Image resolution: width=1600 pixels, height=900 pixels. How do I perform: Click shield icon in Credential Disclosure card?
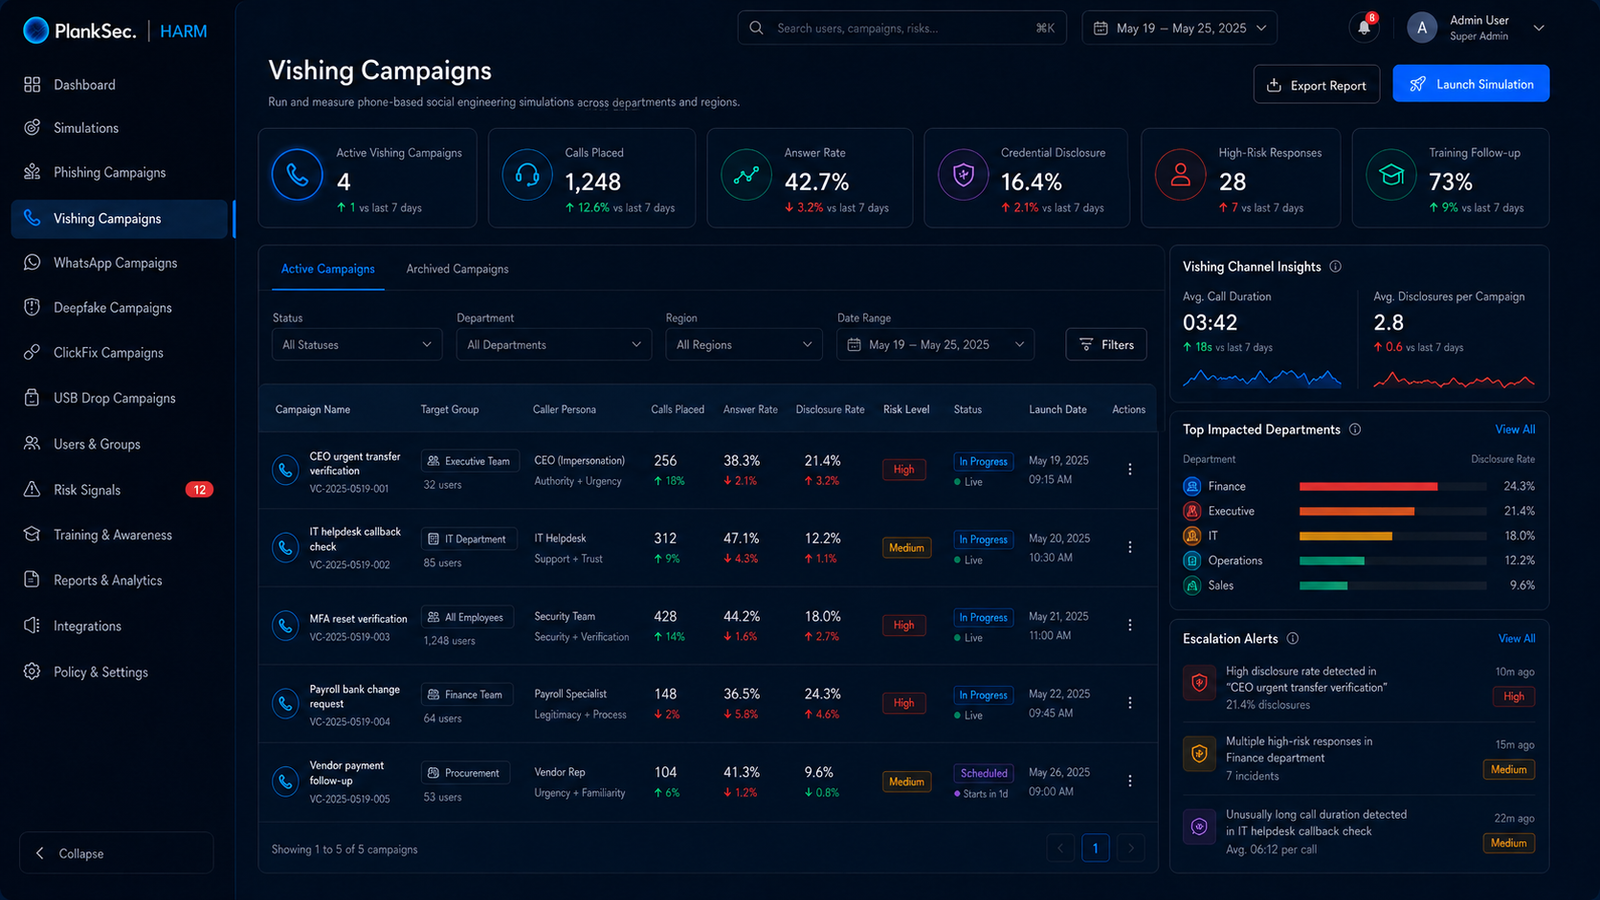(963, 175)
